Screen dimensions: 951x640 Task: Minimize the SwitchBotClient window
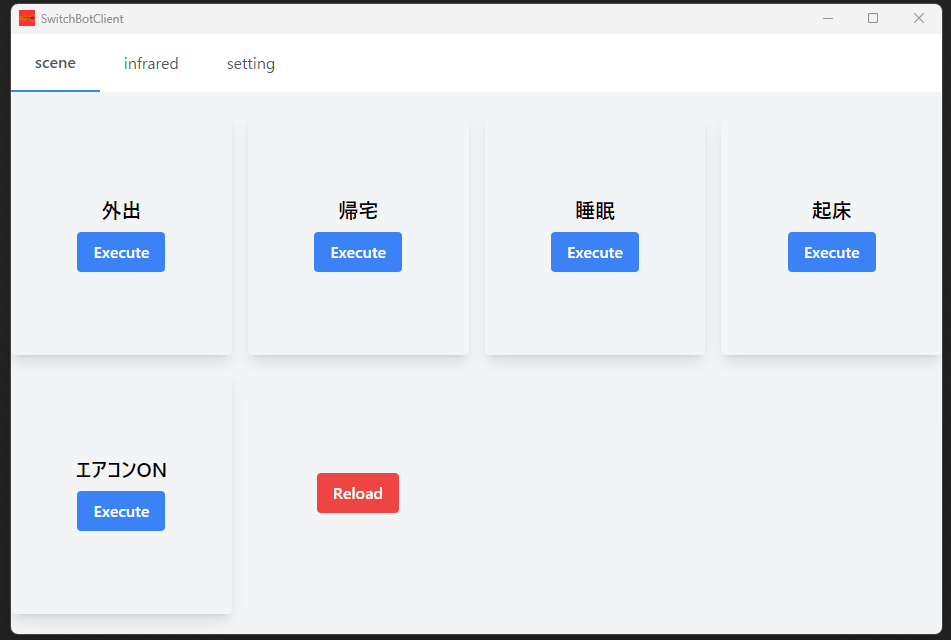(x=826, y=17)
